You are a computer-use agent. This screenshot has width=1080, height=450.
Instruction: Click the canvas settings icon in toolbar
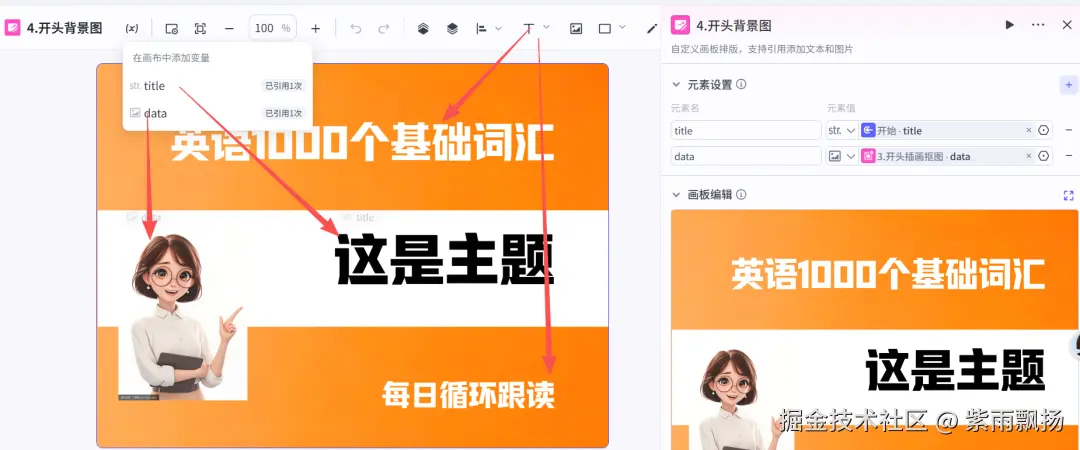coord(172,28)
